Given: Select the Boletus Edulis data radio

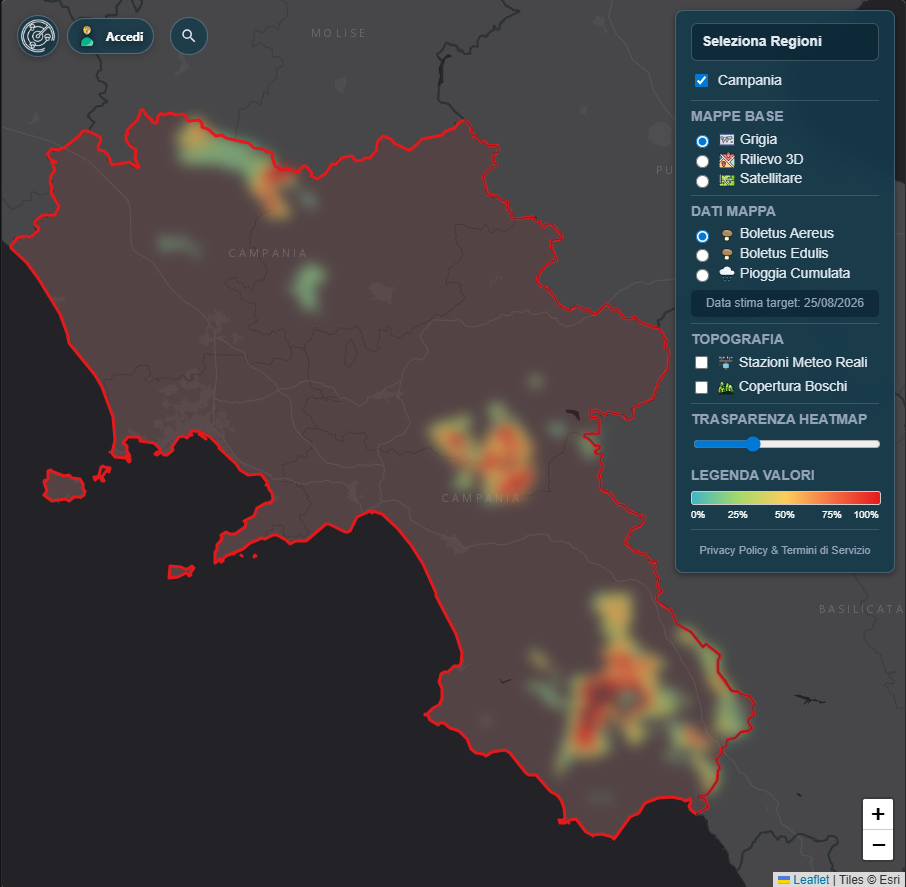Looking at the screenshot, I should (702, 255).
